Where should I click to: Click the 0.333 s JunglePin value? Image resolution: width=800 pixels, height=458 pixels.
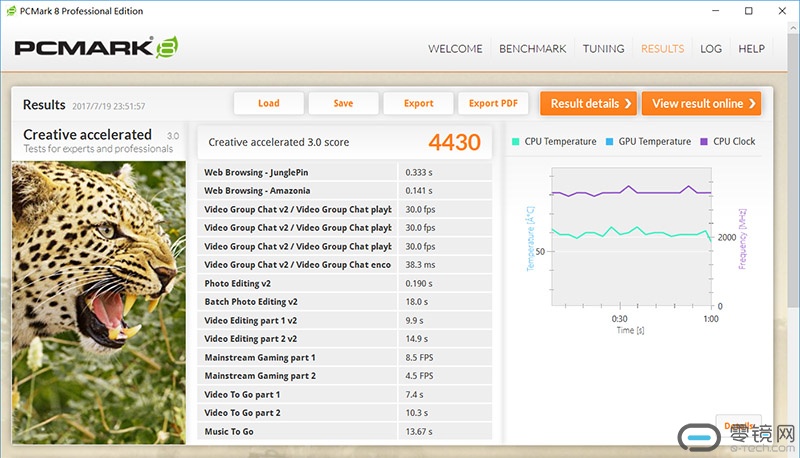pyautogui.click(x=419, y=172)
